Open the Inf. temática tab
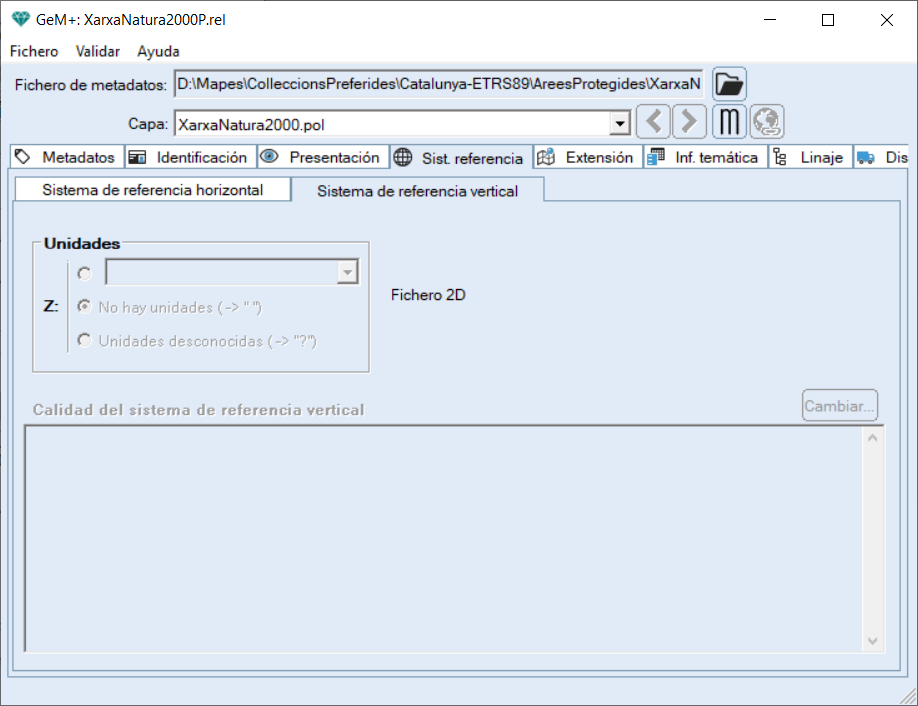The height and width of the screenshot is (706, 918). 704,158
